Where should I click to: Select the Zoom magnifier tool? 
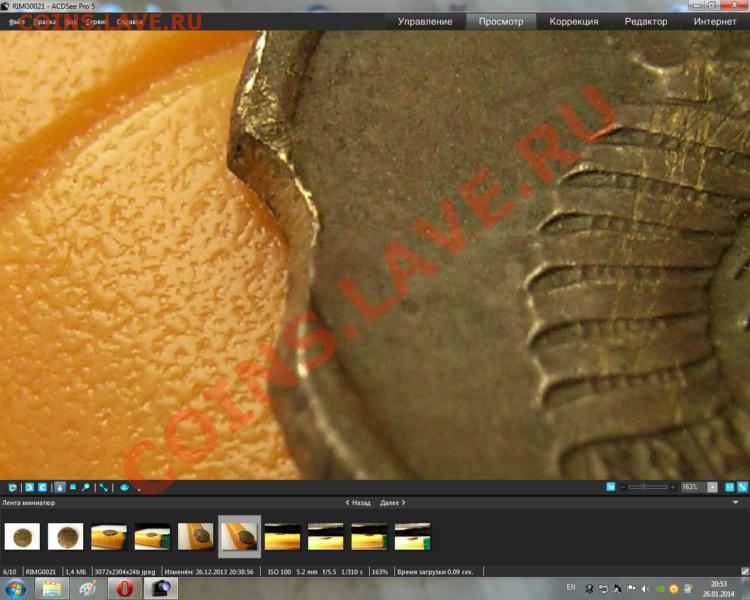(x=86, y=487)
